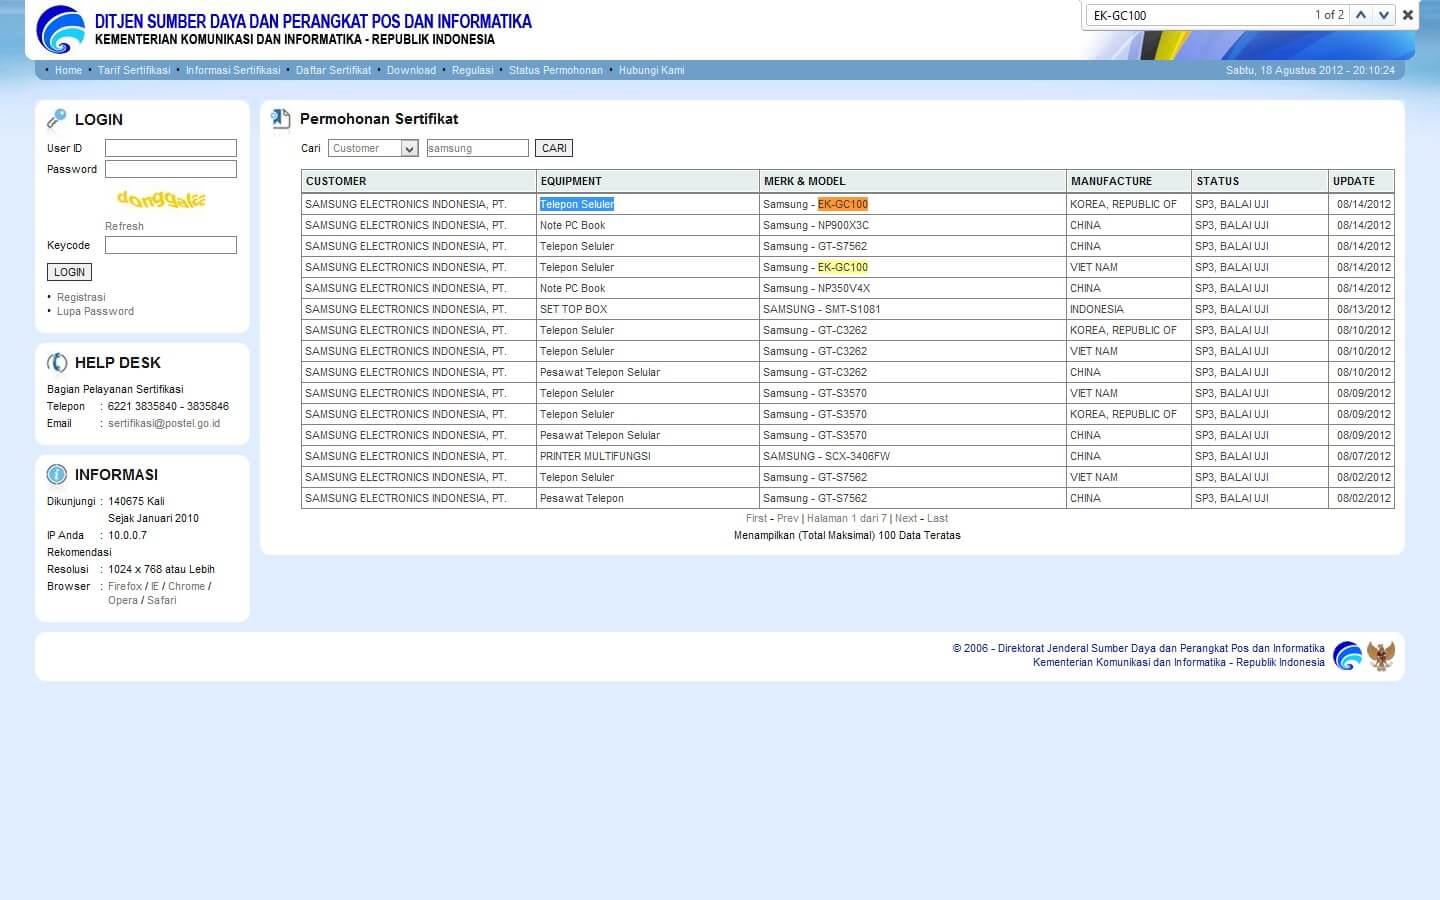Jump to next find result with down arrow
Screen dimensions: 1440x900
click(x=1384, y=15)
